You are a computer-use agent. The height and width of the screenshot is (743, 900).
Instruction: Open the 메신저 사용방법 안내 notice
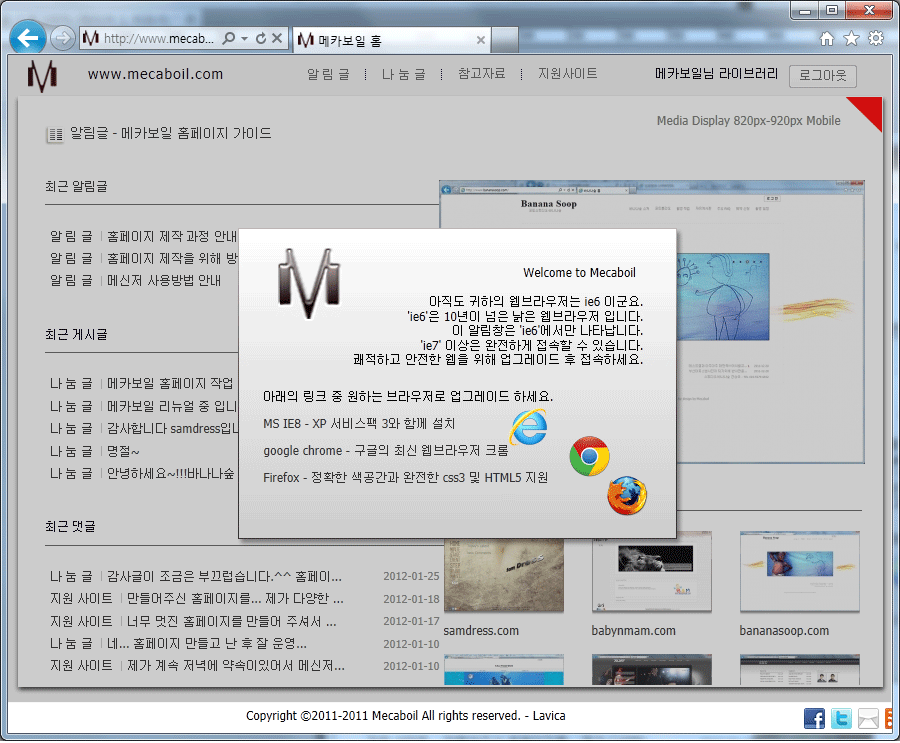pos(164,281)
